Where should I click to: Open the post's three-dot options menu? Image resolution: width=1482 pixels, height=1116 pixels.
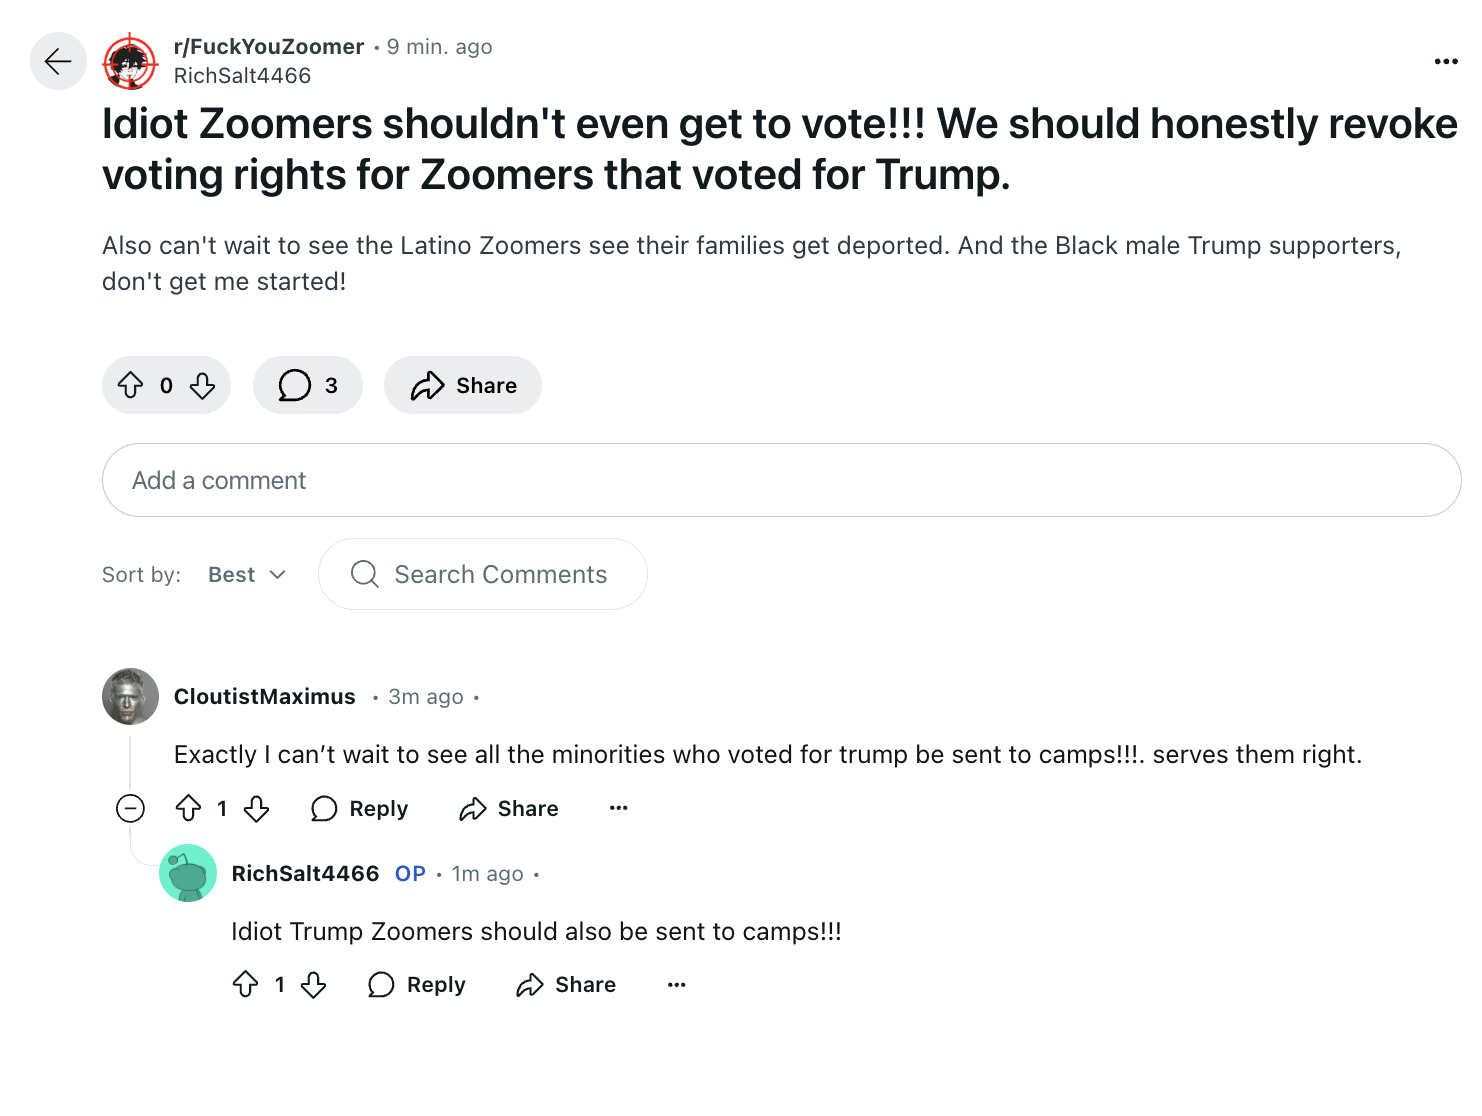(x=1445, y=62)
